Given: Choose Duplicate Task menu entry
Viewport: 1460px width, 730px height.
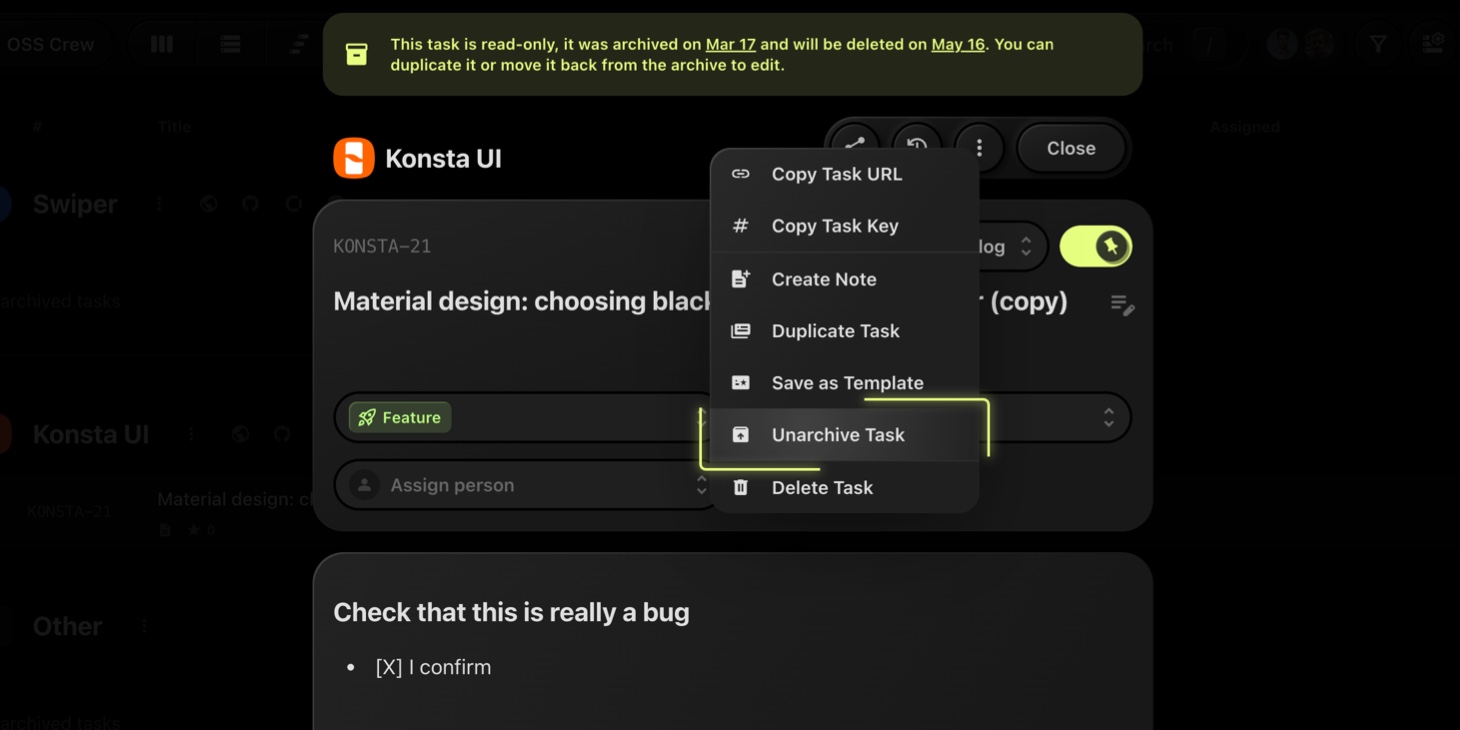Looking at the screenshot, I should [835, 331].
